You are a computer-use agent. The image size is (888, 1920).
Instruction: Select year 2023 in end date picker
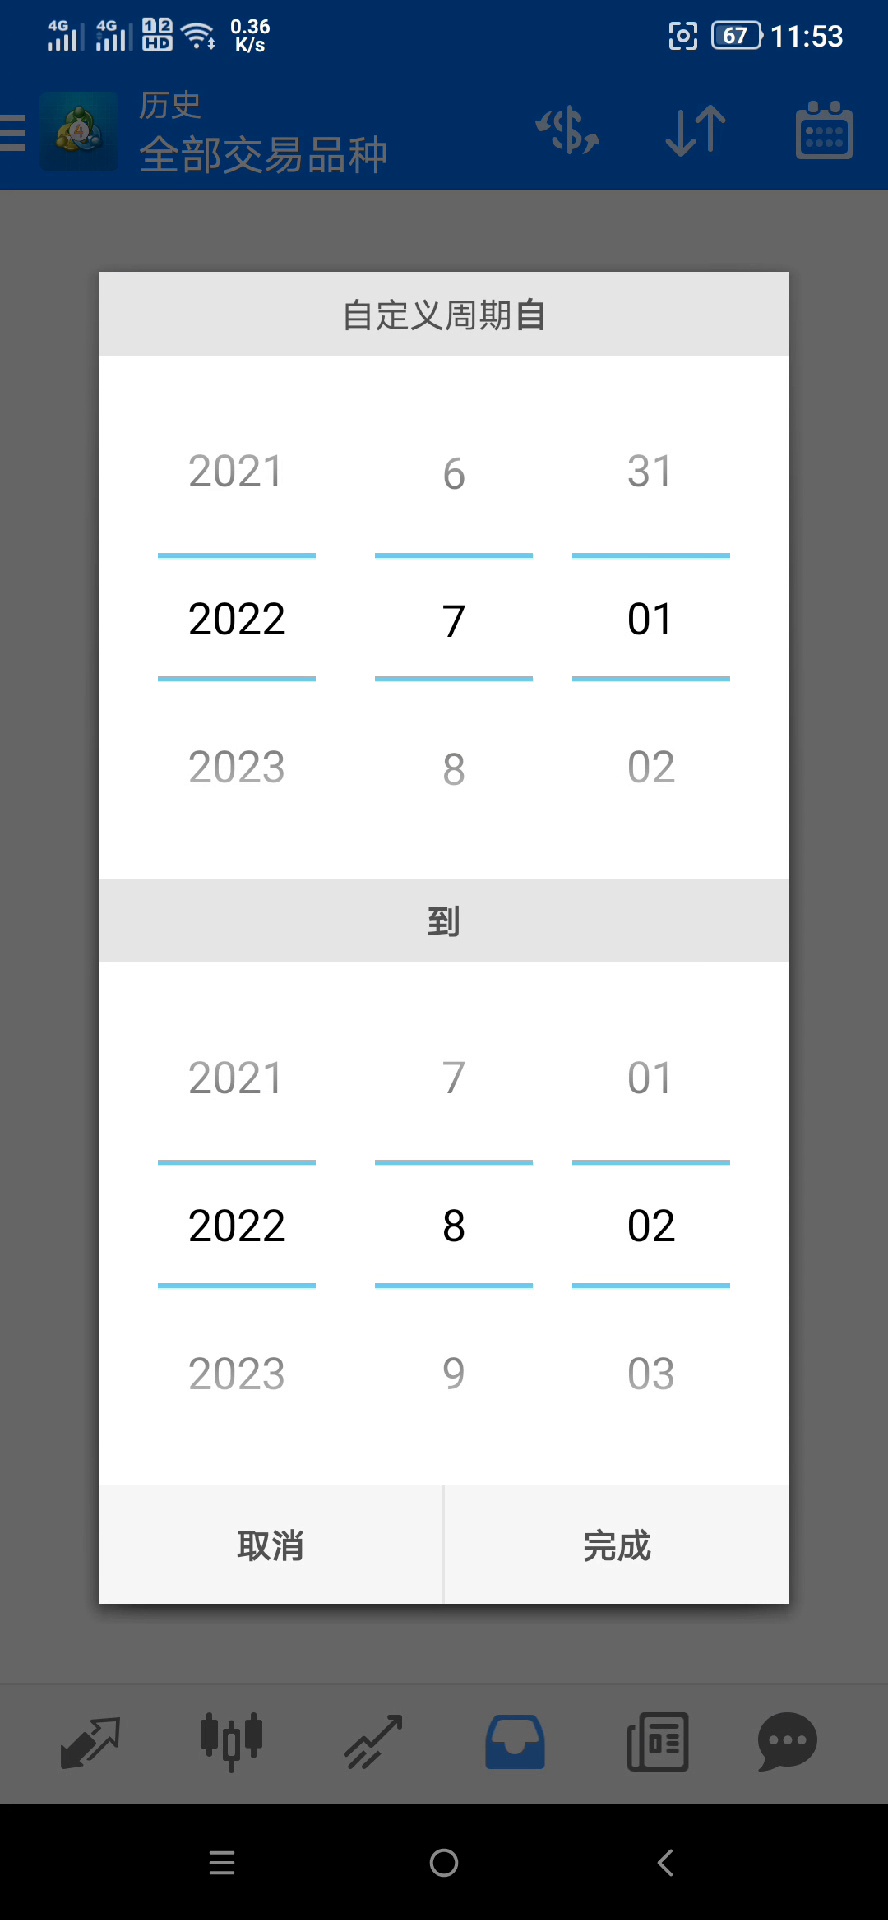(x=236, y=1374)
